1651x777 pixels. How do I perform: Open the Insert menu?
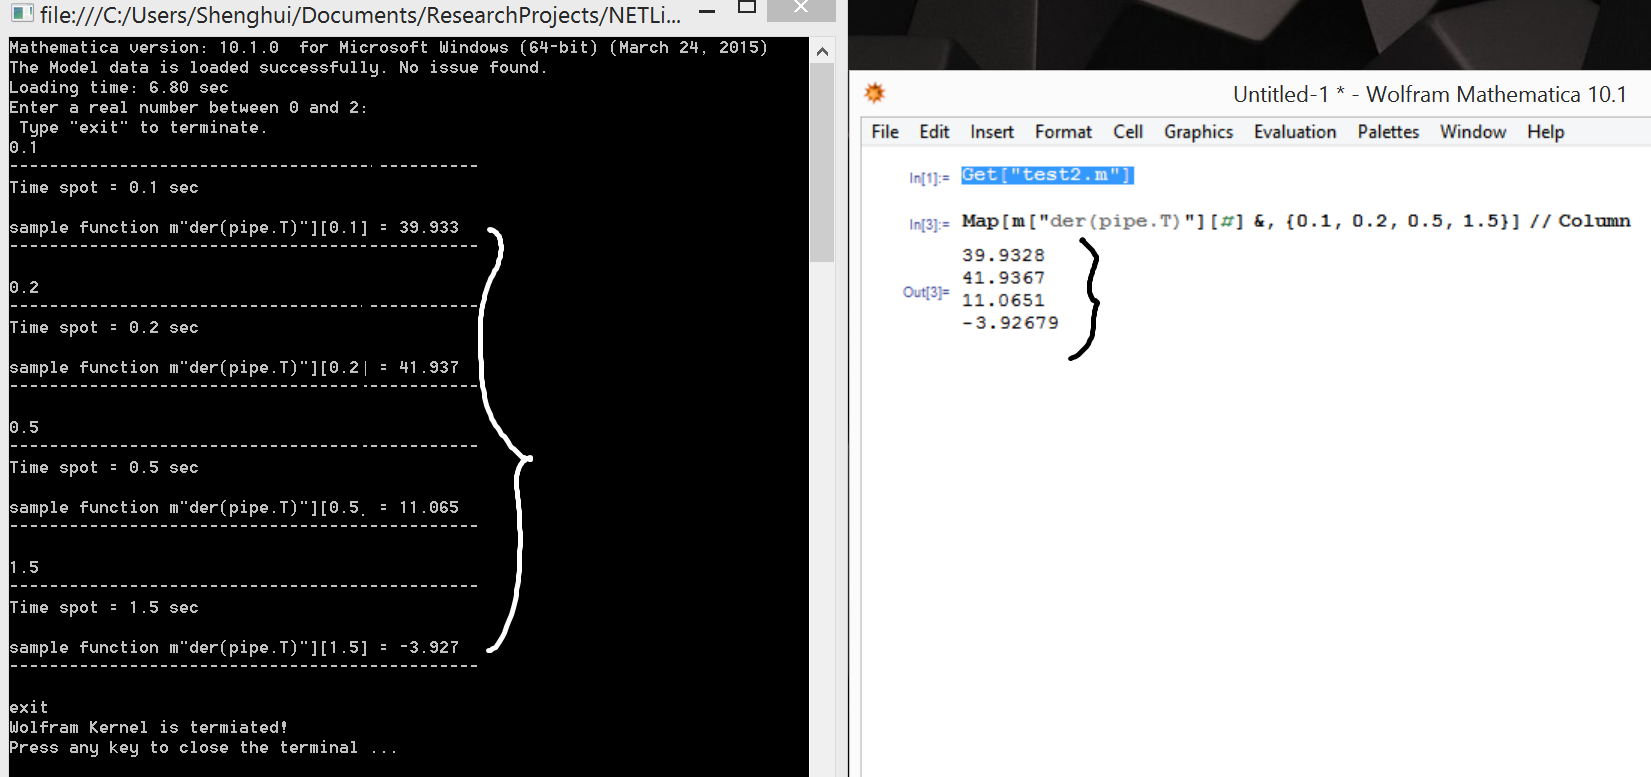992,132
